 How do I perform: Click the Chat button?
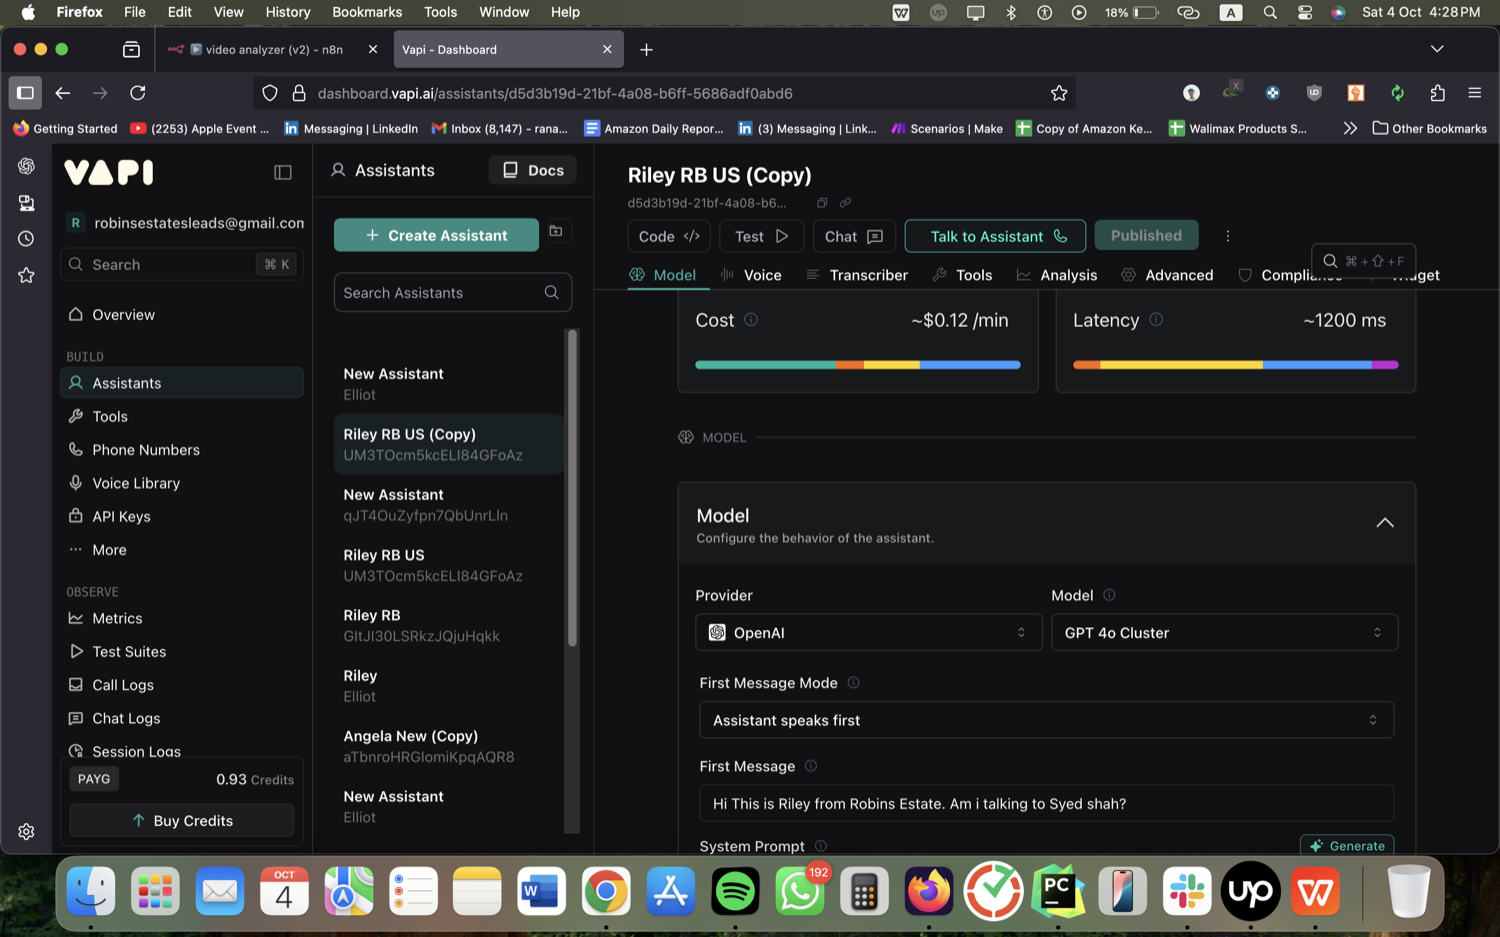(854, 236)
